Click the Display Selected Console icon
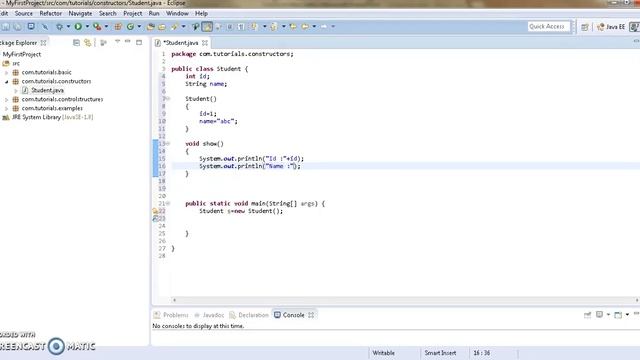Viewport: 640px width, 360px height. tap(599, 315)
